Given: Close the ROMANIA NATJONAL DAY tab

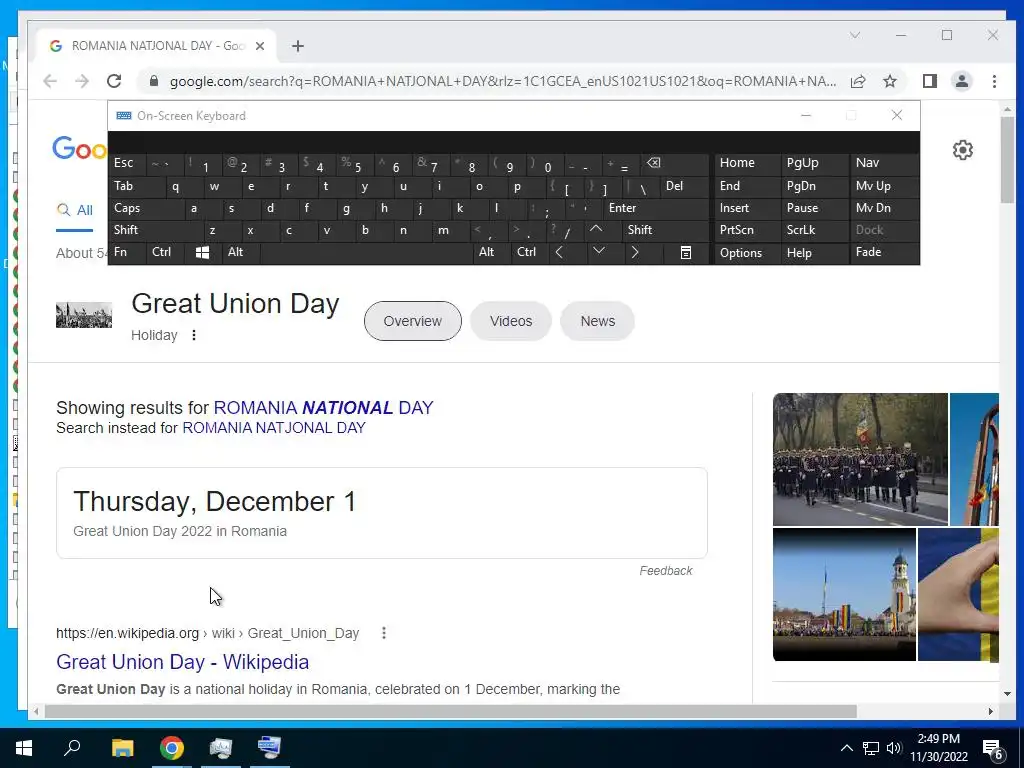Looking at the screenshot, I should tap(260, 46).
